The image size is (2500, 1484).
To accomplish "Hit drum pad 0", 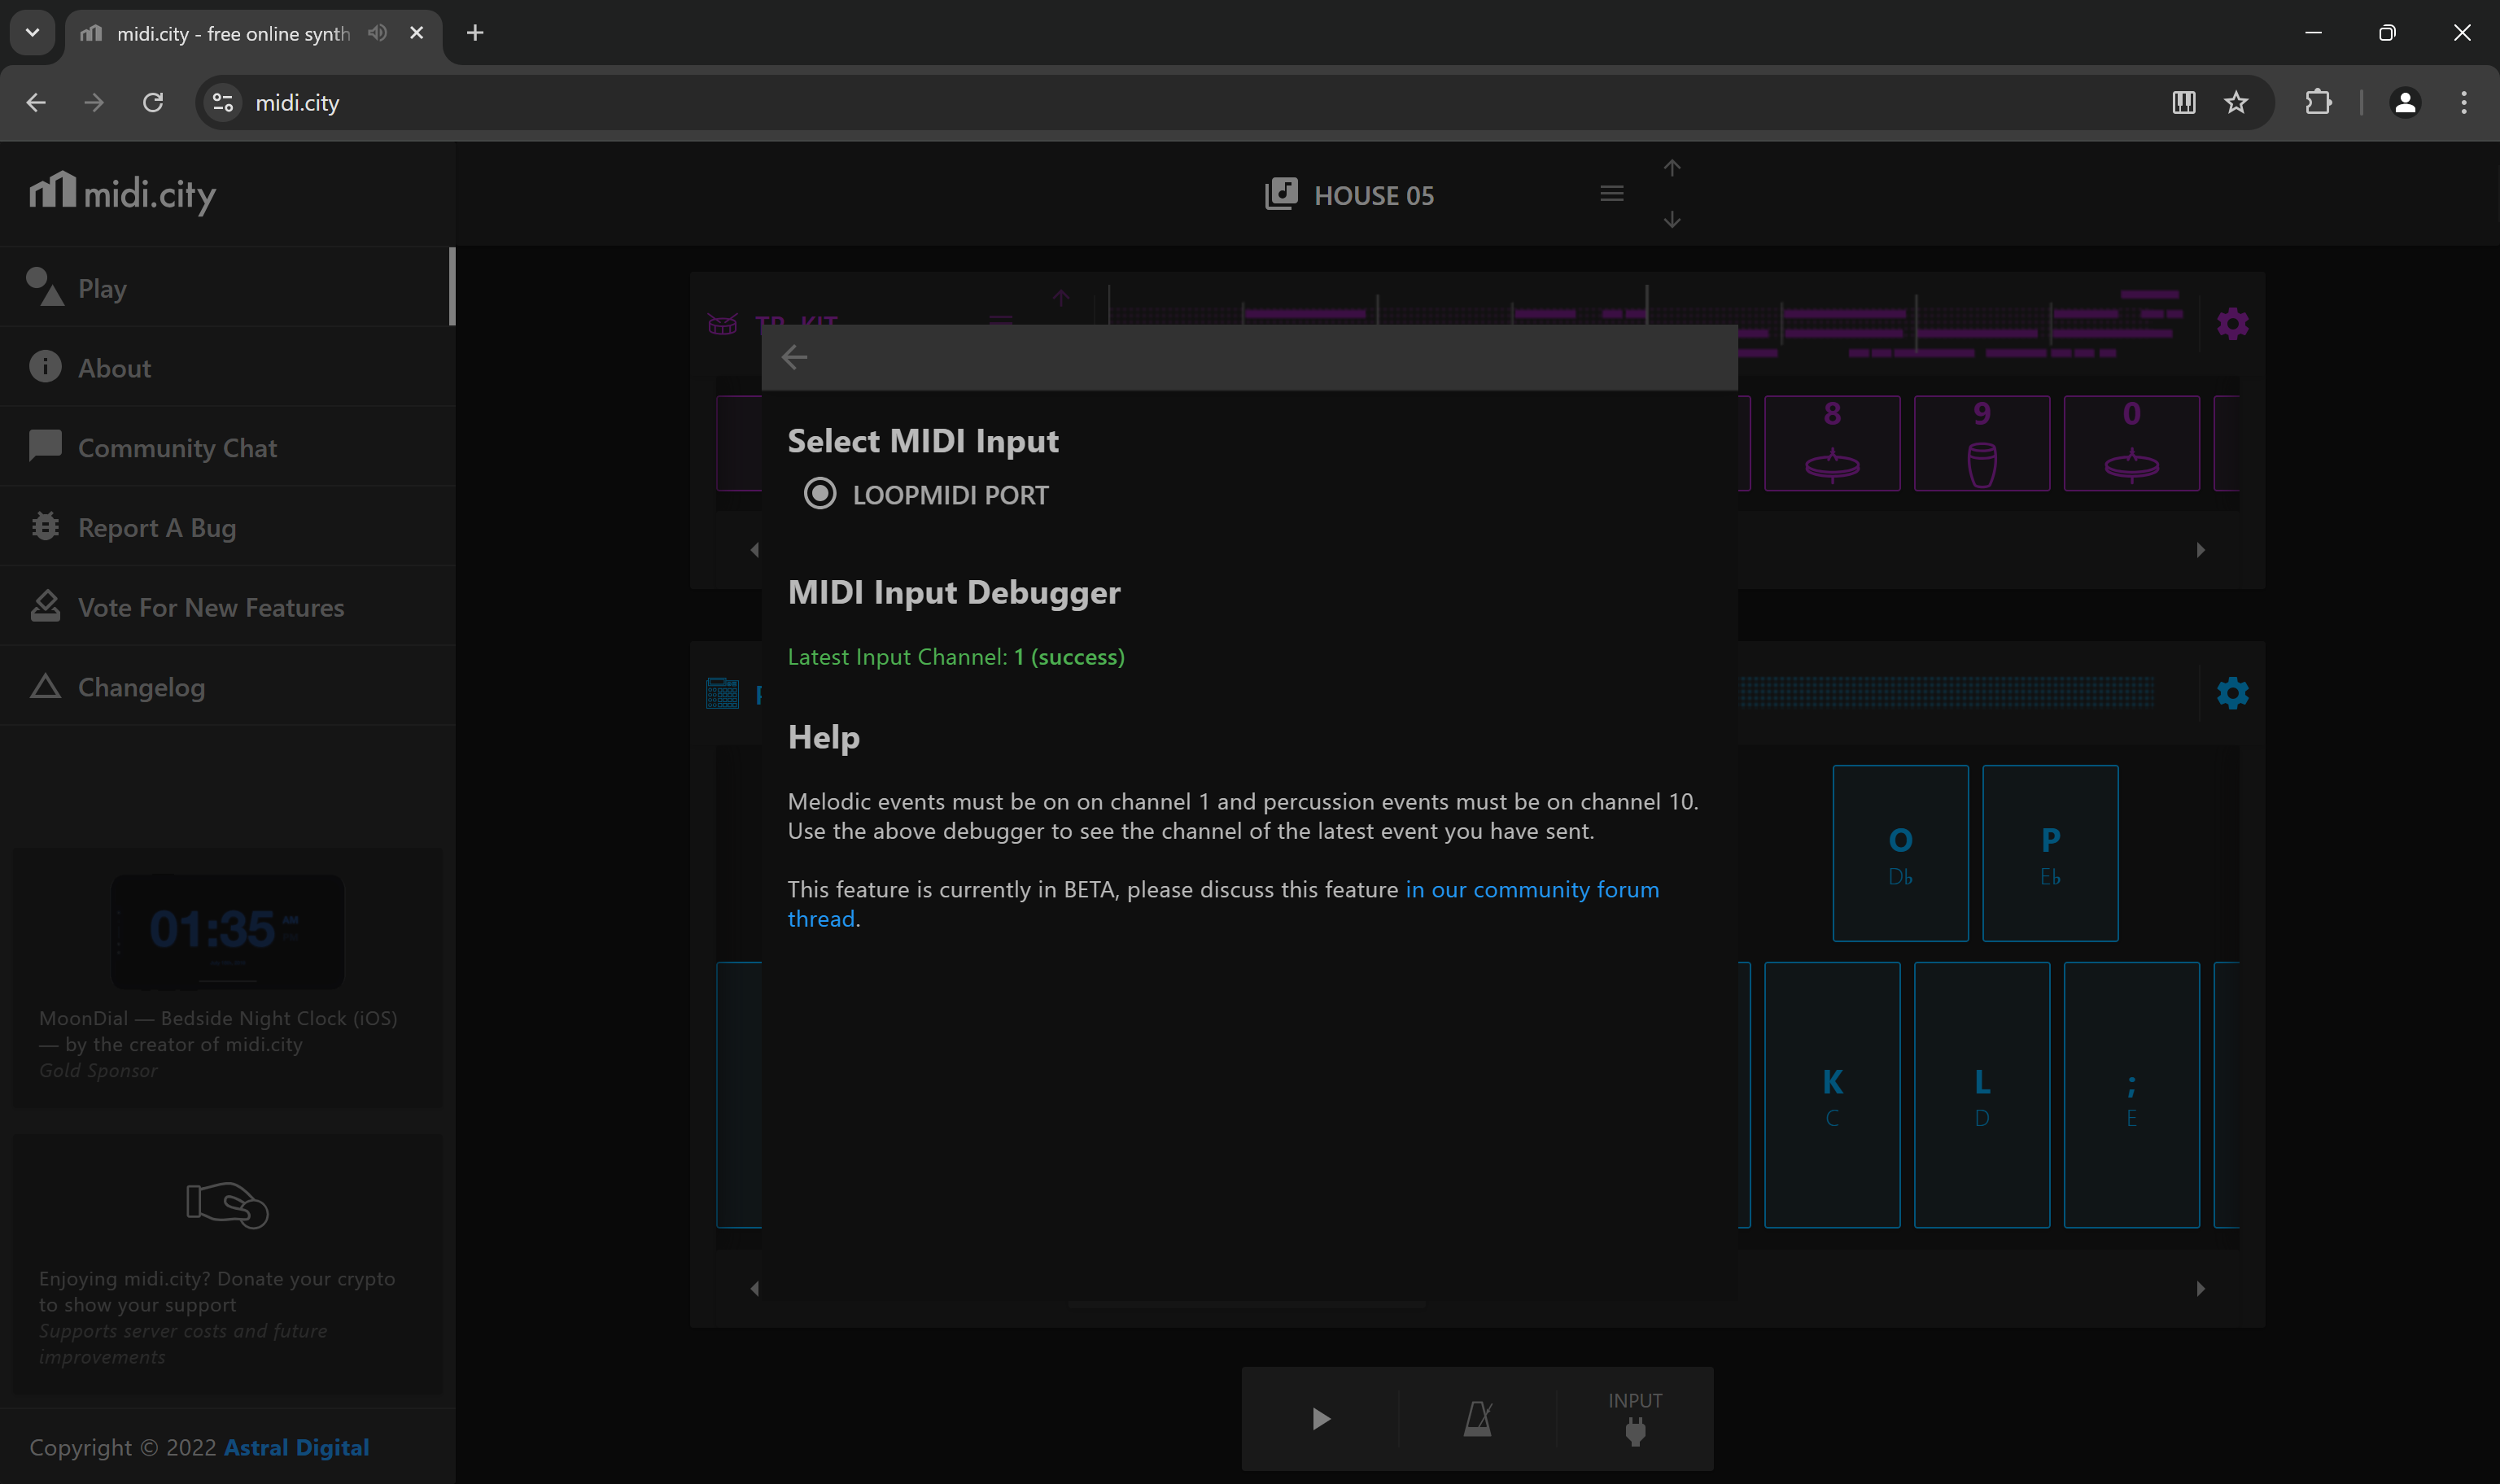I will pos(2132,443).
